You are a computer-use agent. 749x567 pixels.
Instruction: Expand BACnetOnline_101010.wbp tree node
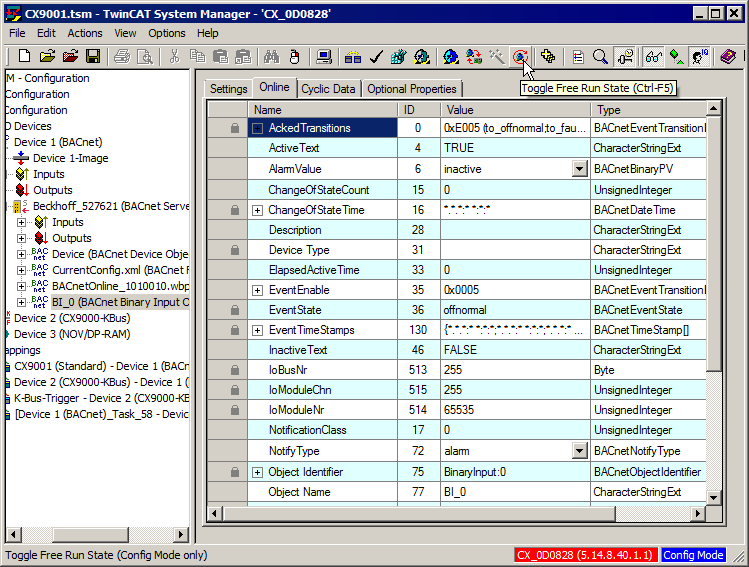[21, 286]
